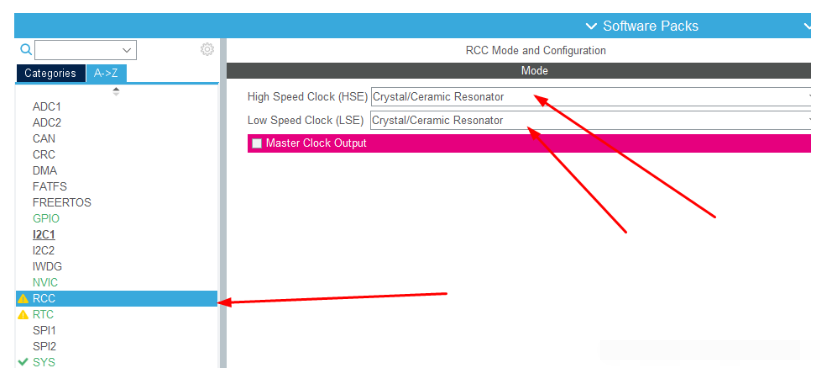The height and width of the screenshot is (374, 824).
Task: Select CAN in the peripheral list
Action: [x=44, y=139]
